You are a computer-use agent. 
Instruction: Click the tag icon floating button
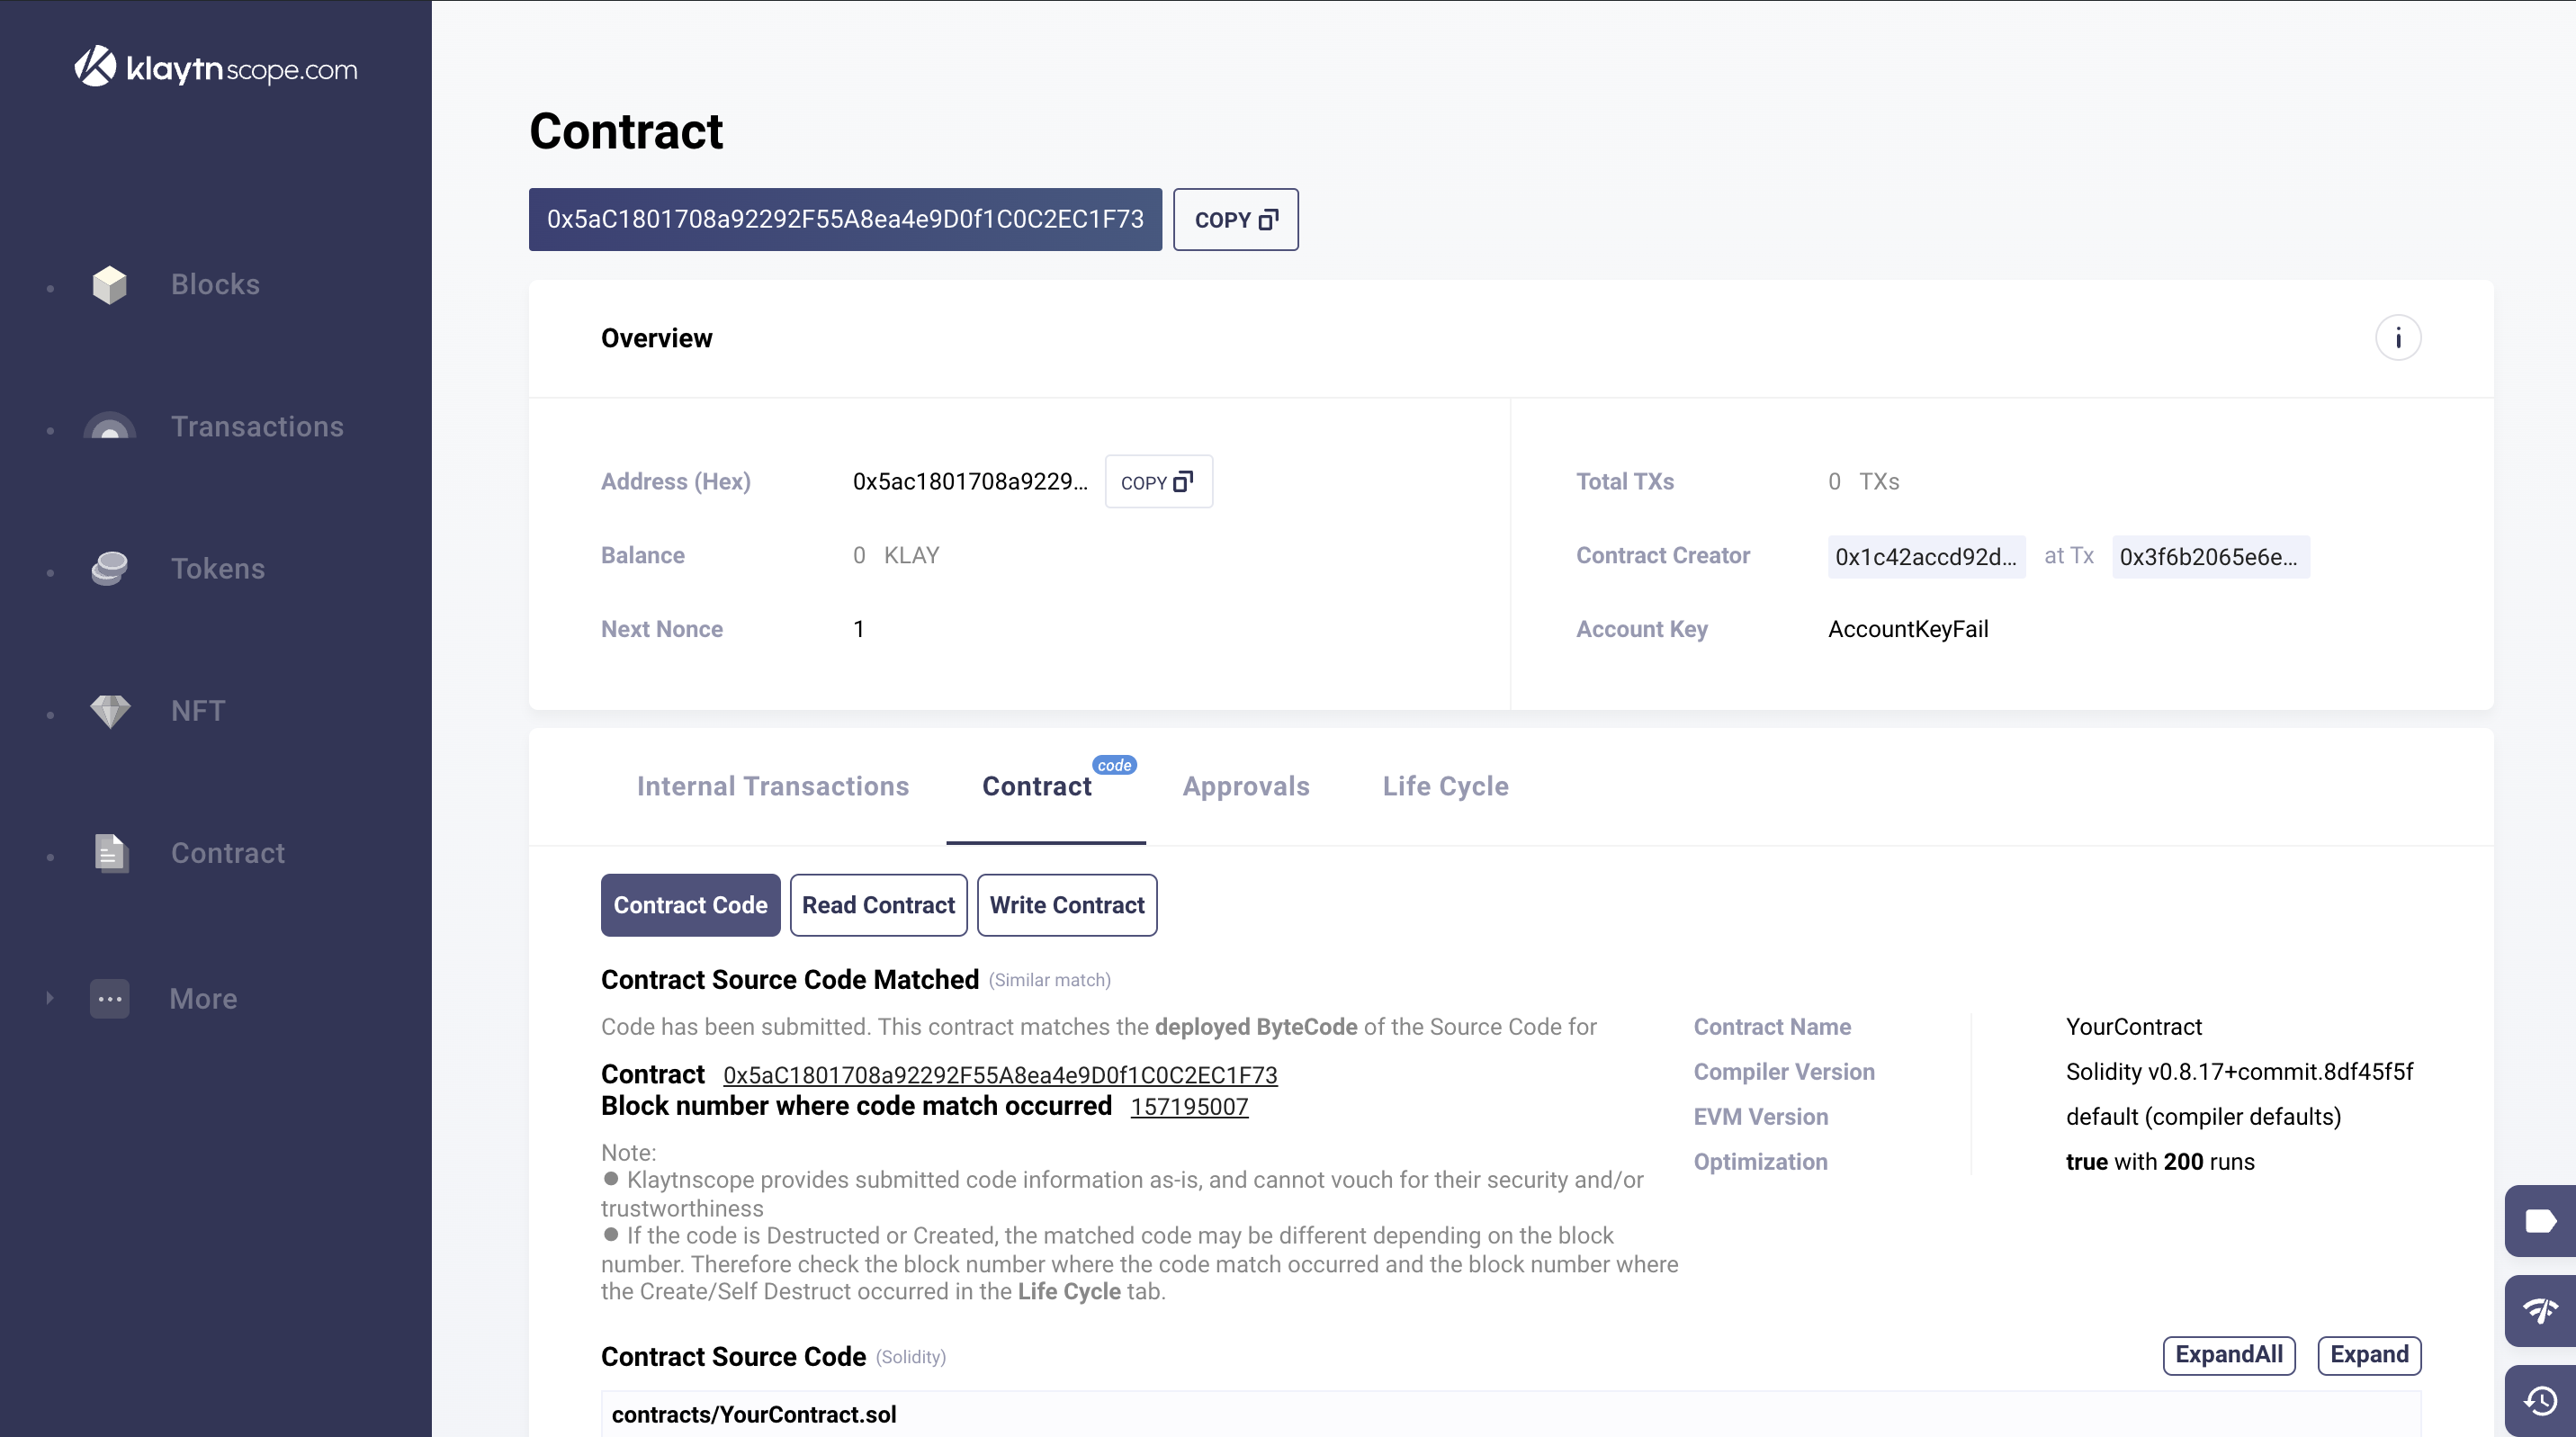pyautogui.click(x=2540, y=1221)
